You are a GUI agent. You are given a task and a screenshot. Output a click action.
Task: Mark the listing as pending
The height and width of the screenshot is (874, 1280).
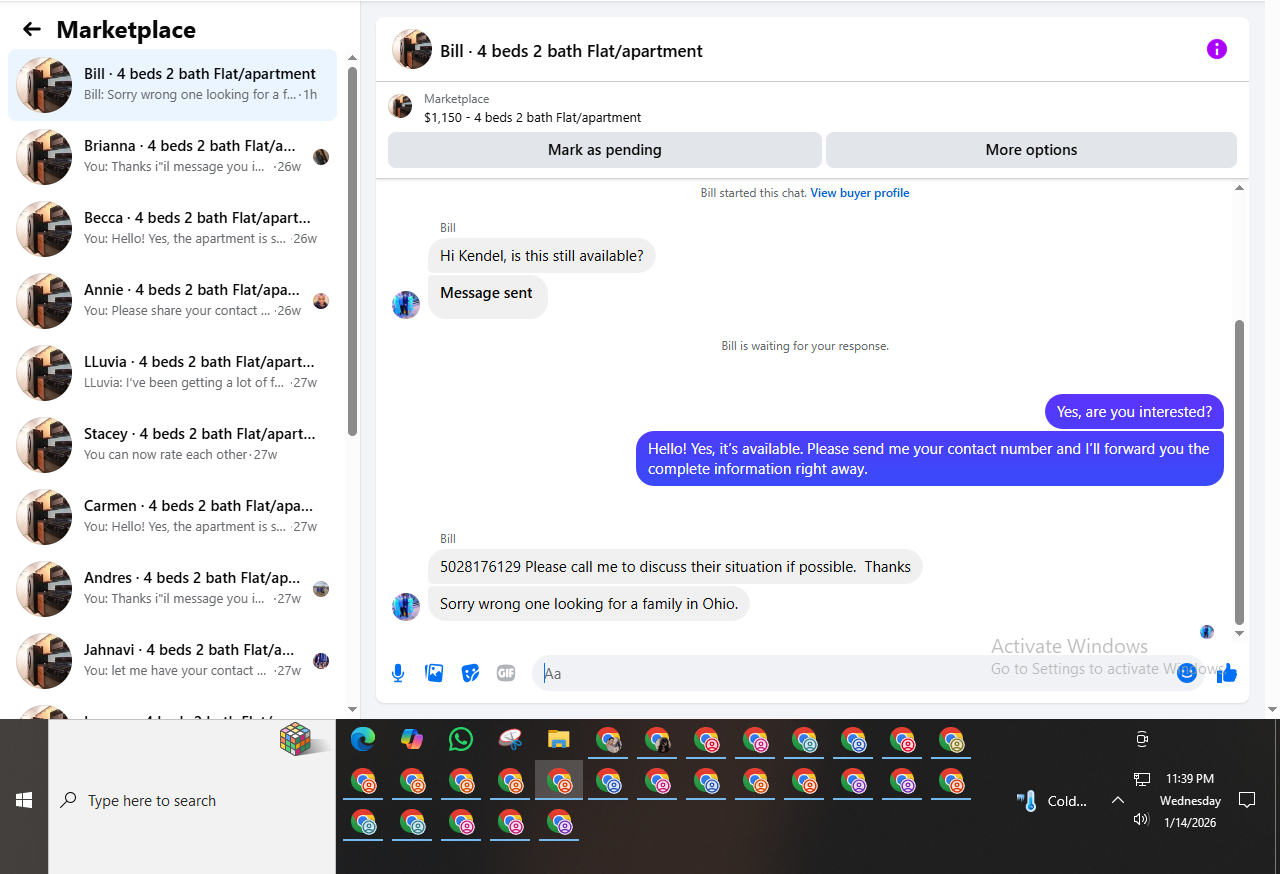point(604,150)
